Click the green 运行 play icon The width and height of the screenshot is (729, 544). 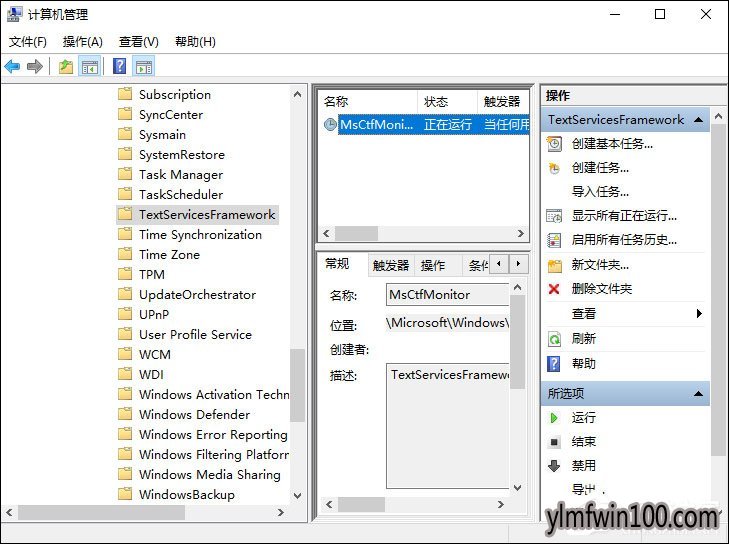(555, 418)
